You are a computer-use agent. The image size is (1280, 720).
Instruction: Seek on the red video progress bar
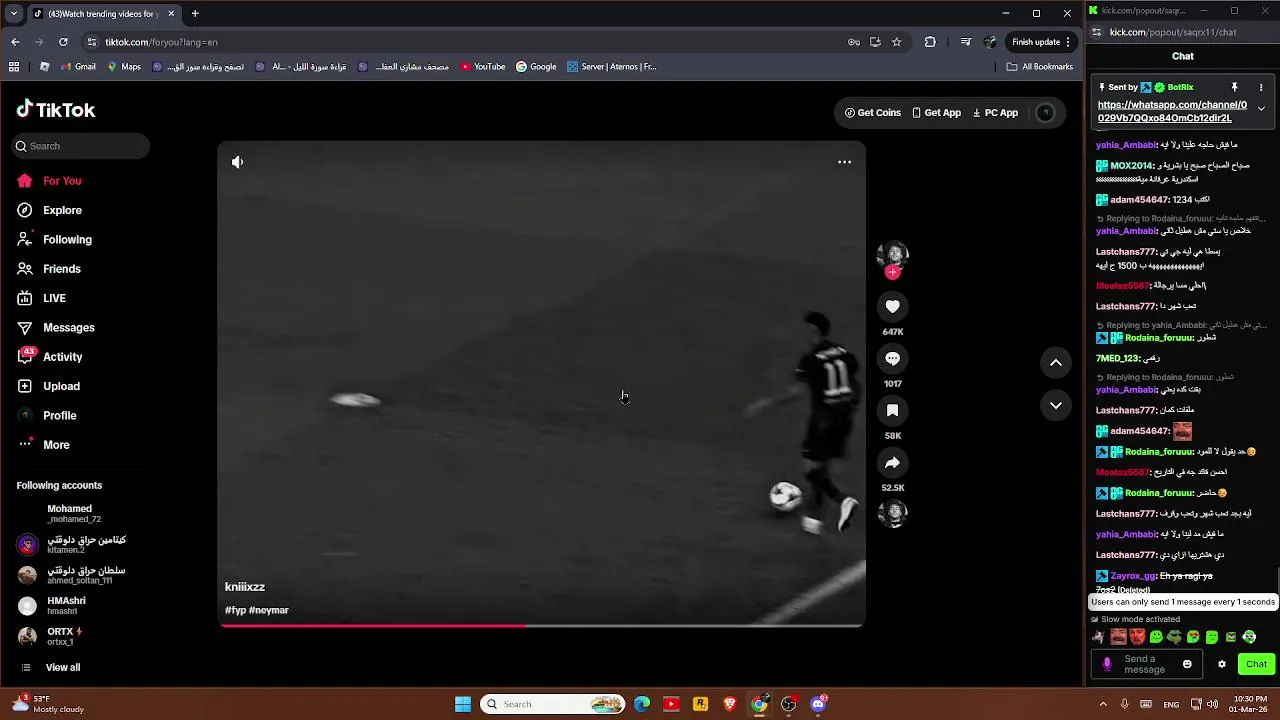[x=541, y=626]
